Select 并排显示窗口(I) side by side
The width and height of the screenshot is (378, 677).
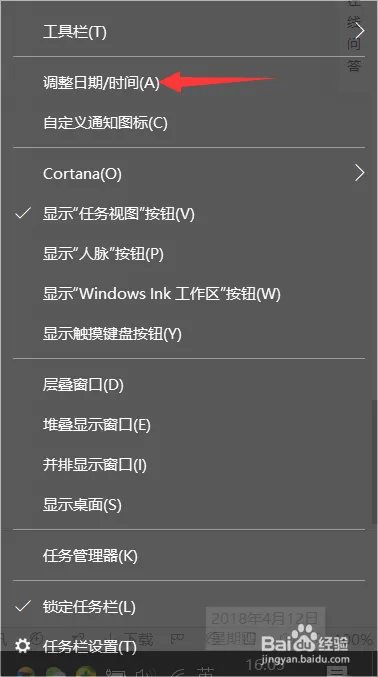(x=95, y=465)
